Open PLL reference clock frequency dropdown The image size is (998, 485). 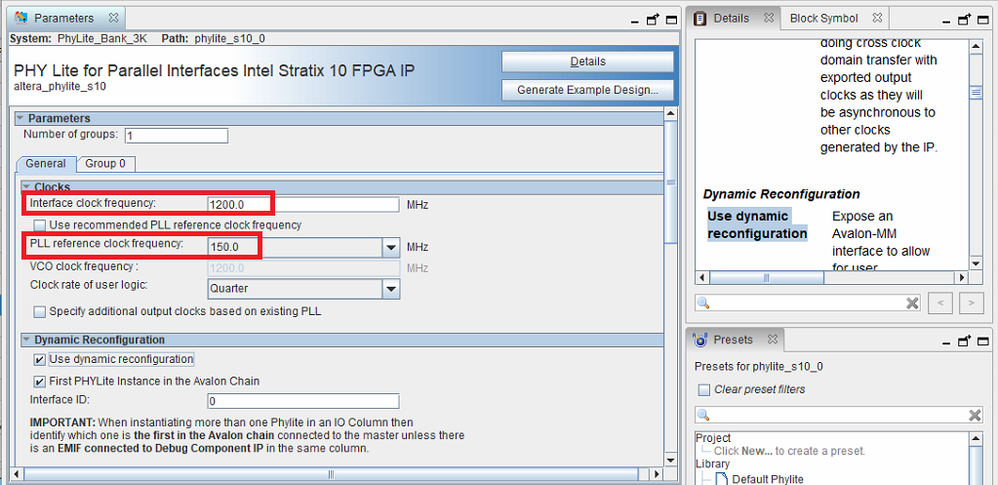(x=390, y=247)
